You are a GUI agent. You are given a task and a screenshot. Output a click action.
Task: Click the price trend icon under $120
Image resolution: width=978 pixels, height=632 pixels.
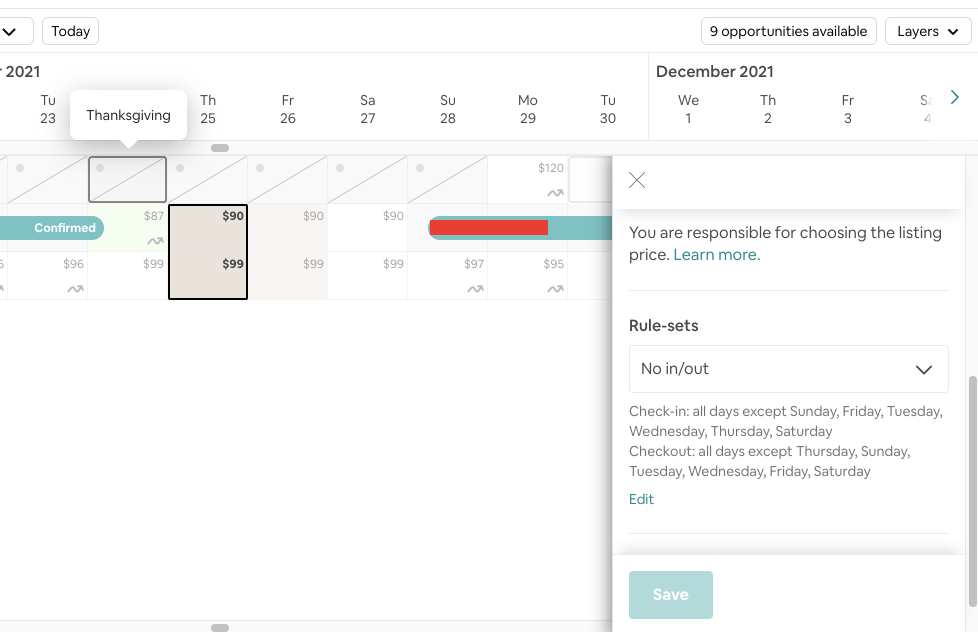(555, 193)
